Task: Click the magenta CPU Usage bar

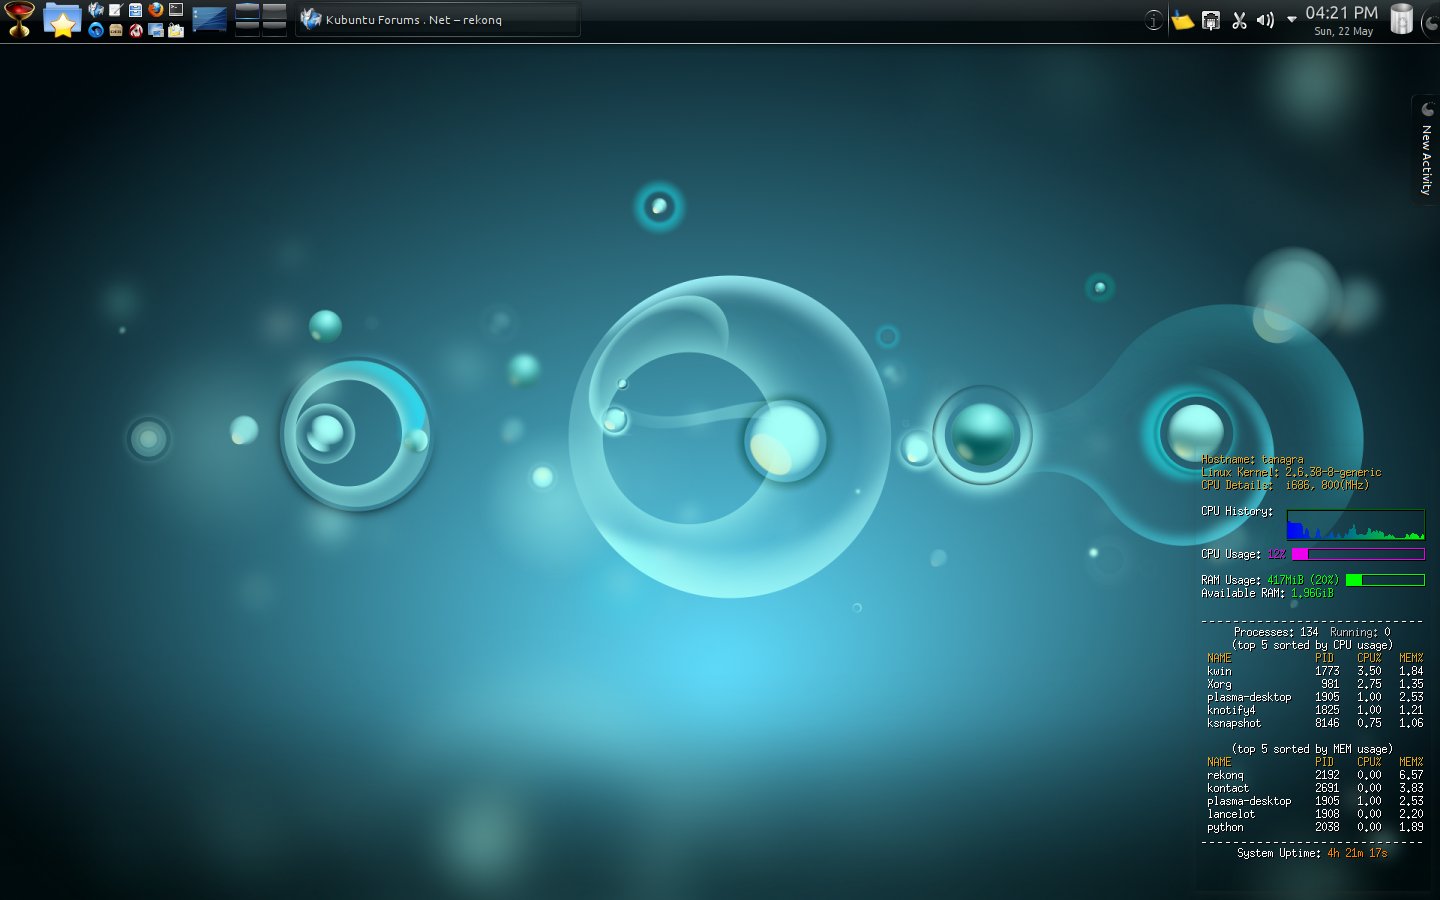Action: (1358, 554)
